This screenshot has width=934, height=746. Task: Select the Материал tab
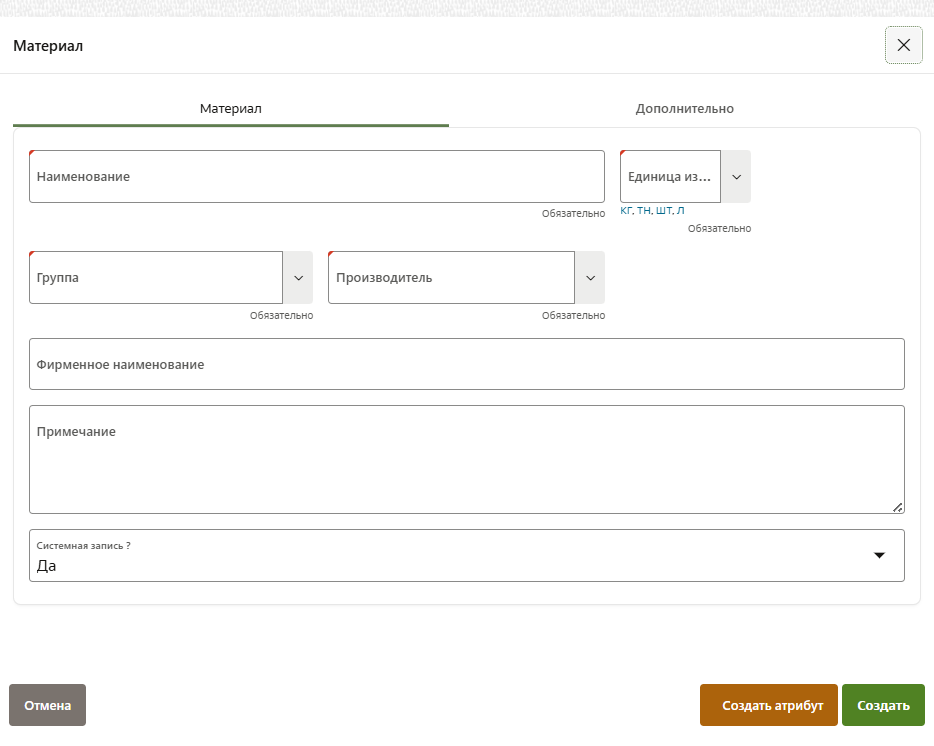pyautogui.click(x=230, y=108)
